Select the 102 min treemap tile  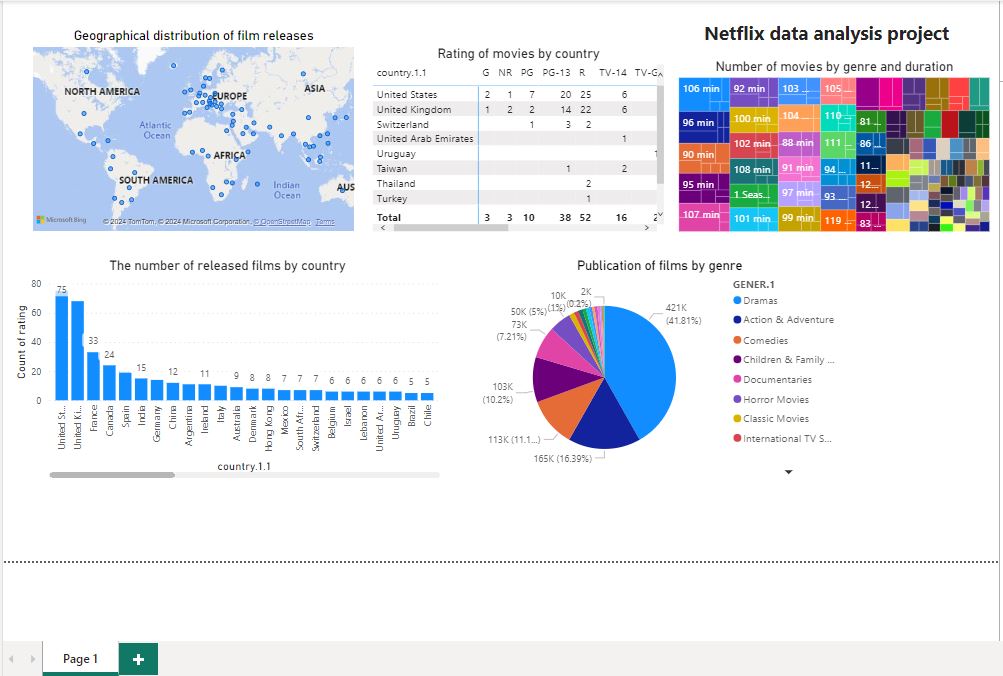754,145
